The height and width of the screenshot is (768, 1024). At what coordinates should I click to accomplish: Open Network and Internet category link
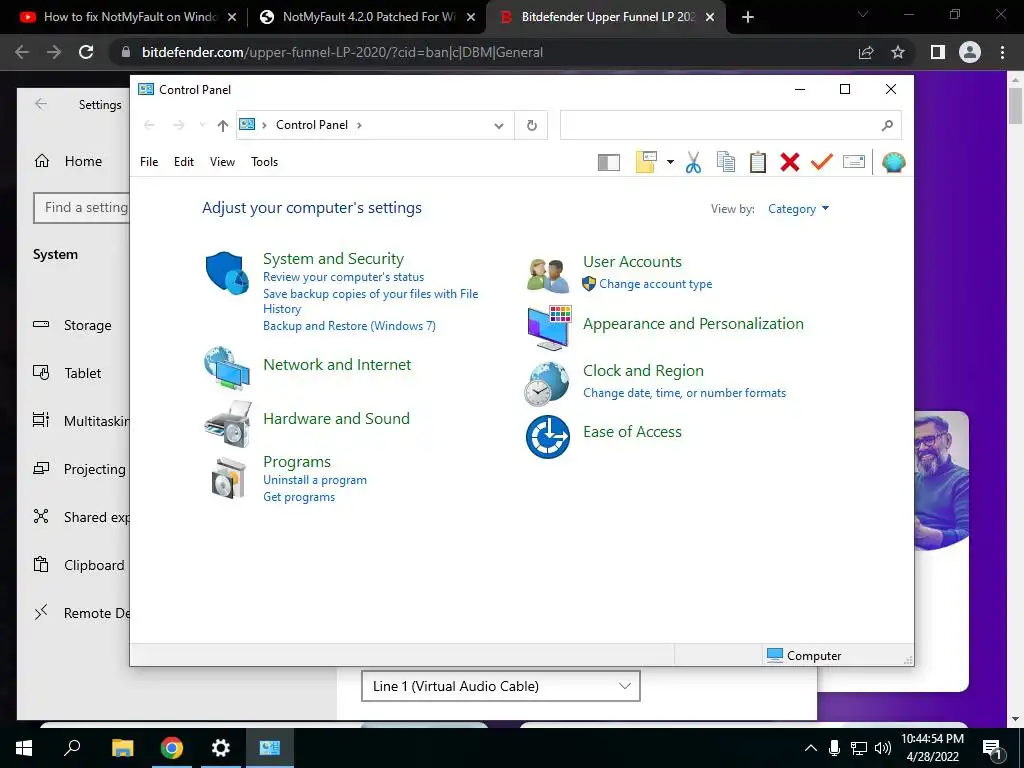tap(337, 364)
